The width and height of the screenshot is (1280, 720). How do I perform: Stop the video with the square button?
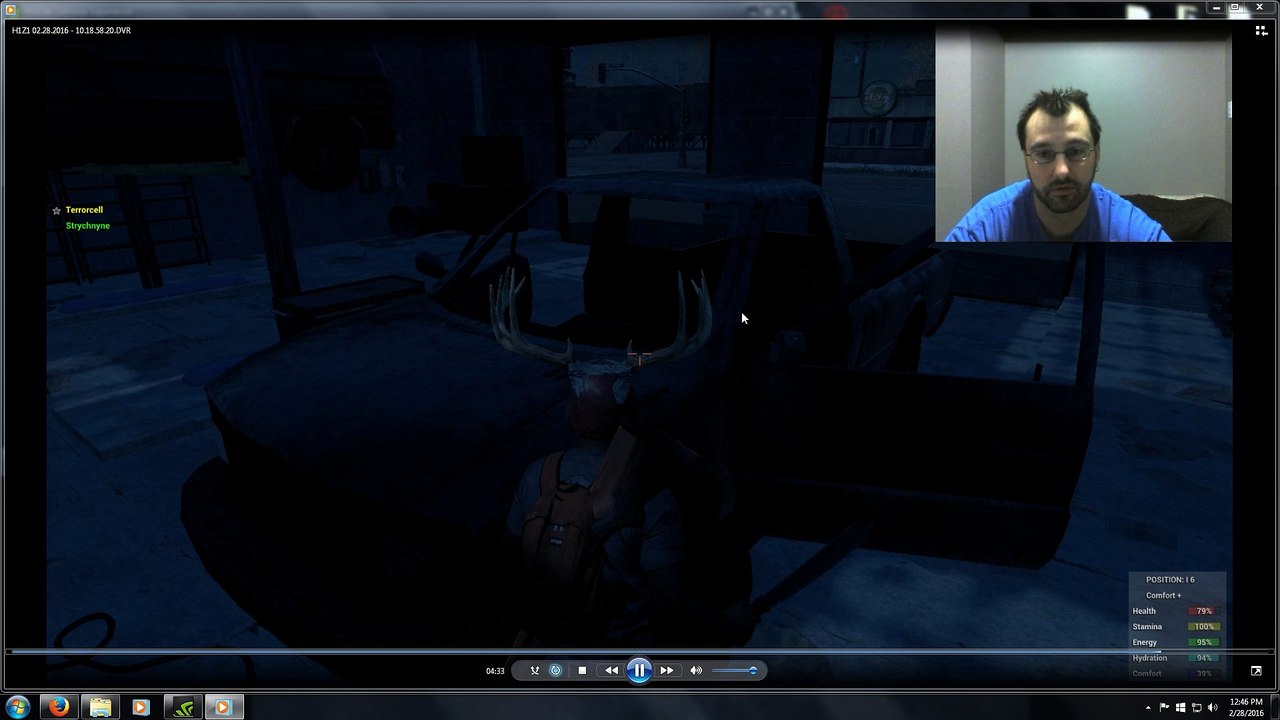(x=582, y=671)
